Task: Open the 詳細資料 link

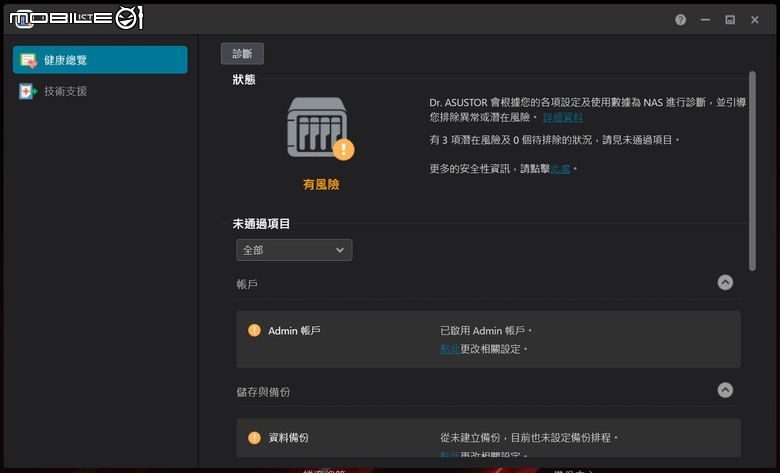Action: click(x=562, y=117)
